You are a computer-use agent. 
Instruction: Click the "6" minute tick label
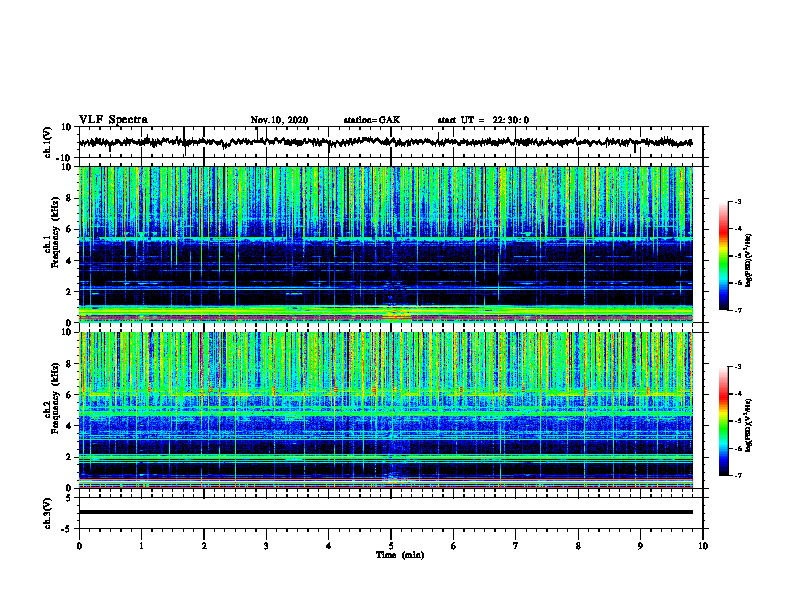coord(454,546)
